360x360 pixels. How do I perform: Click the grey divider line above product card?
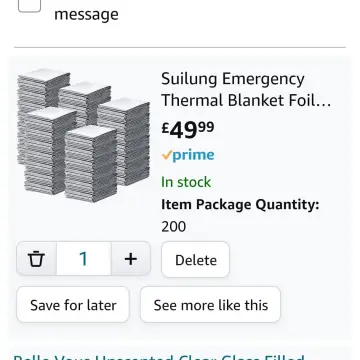click(180, 47)
